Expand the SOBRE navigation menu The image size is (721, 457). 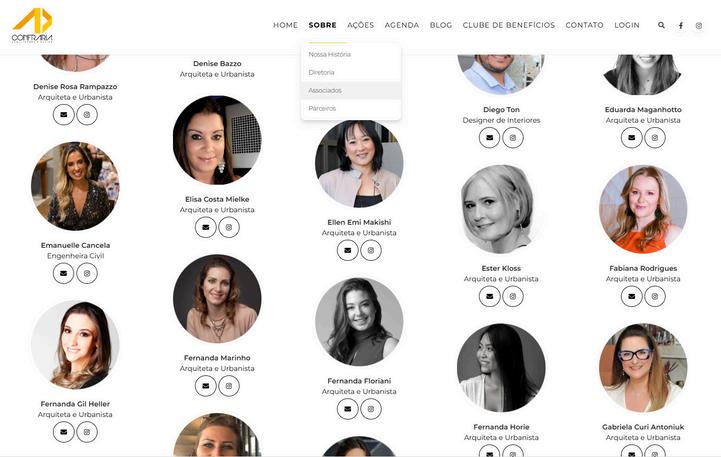coord(322,25)
